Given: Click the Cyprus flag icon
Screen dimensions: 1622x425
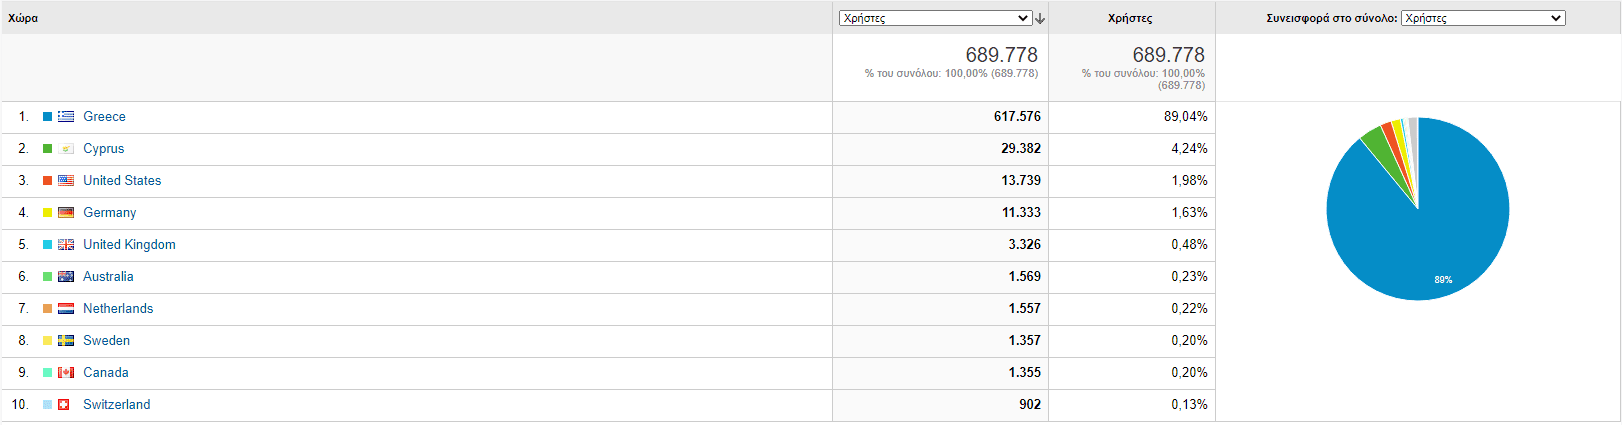Looking at the screenshot, I should [x=66, y=149].
